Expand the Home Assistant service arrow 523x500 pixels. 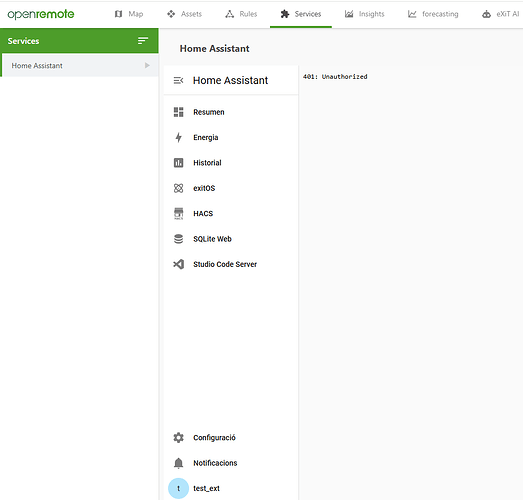point(147,65)
